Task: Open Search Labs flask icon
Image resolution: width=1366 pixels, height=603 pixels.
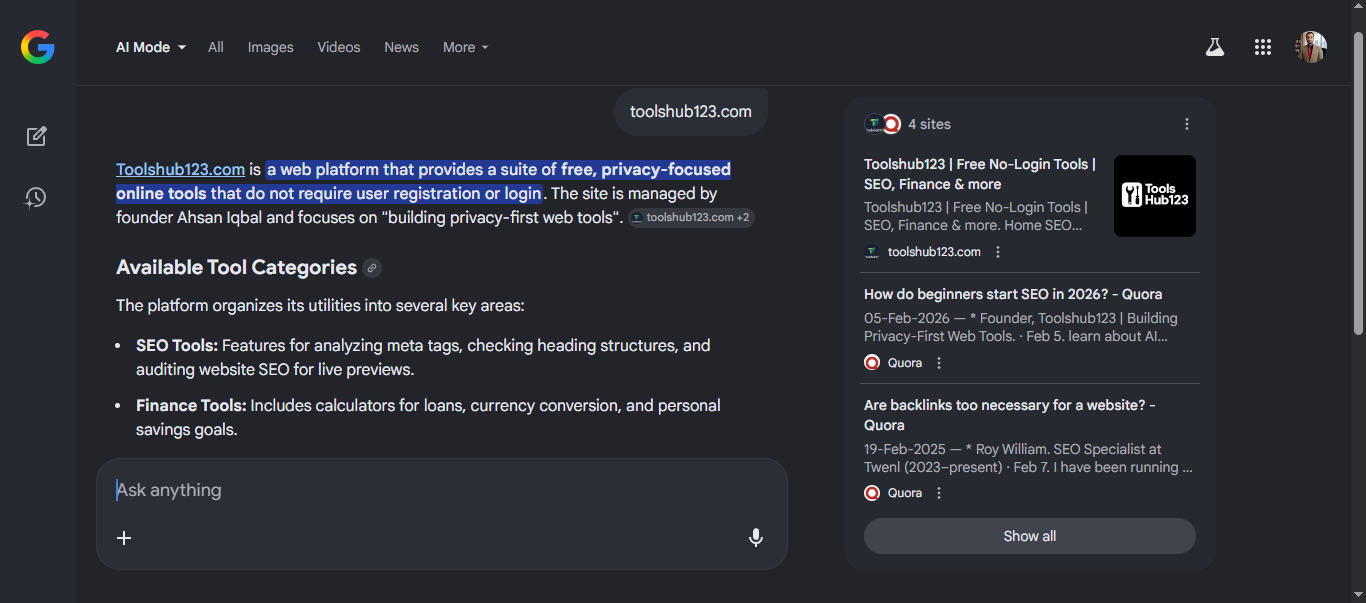Action: pyautogui.click(x=1215, y=47)
